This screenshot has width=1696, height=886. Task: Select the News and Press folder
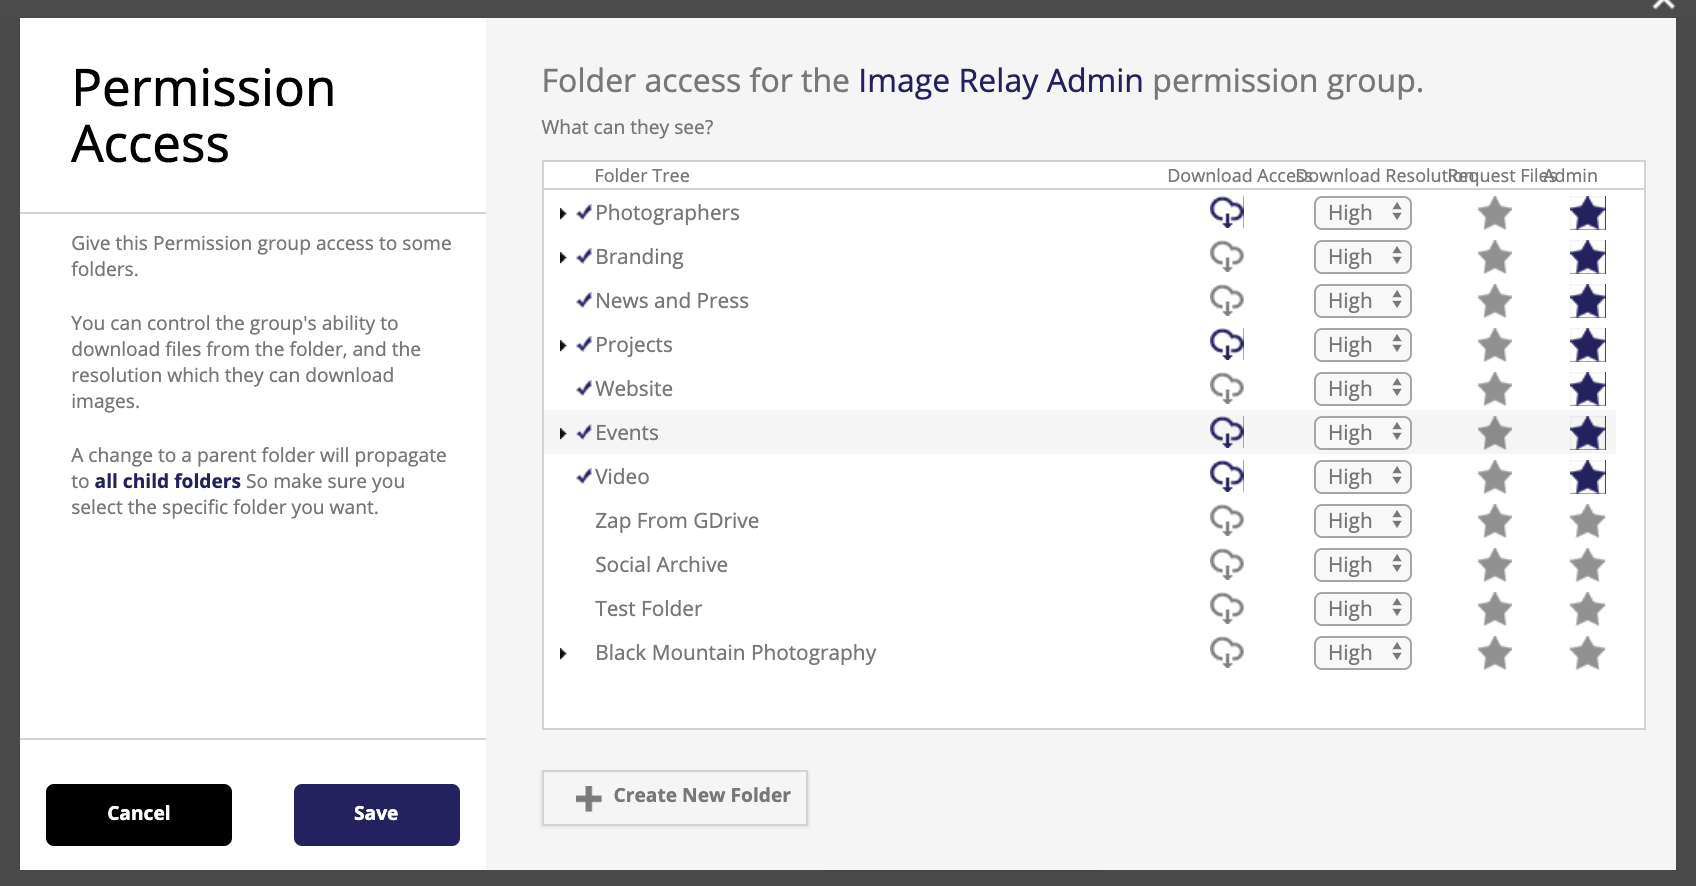point(672,301)
